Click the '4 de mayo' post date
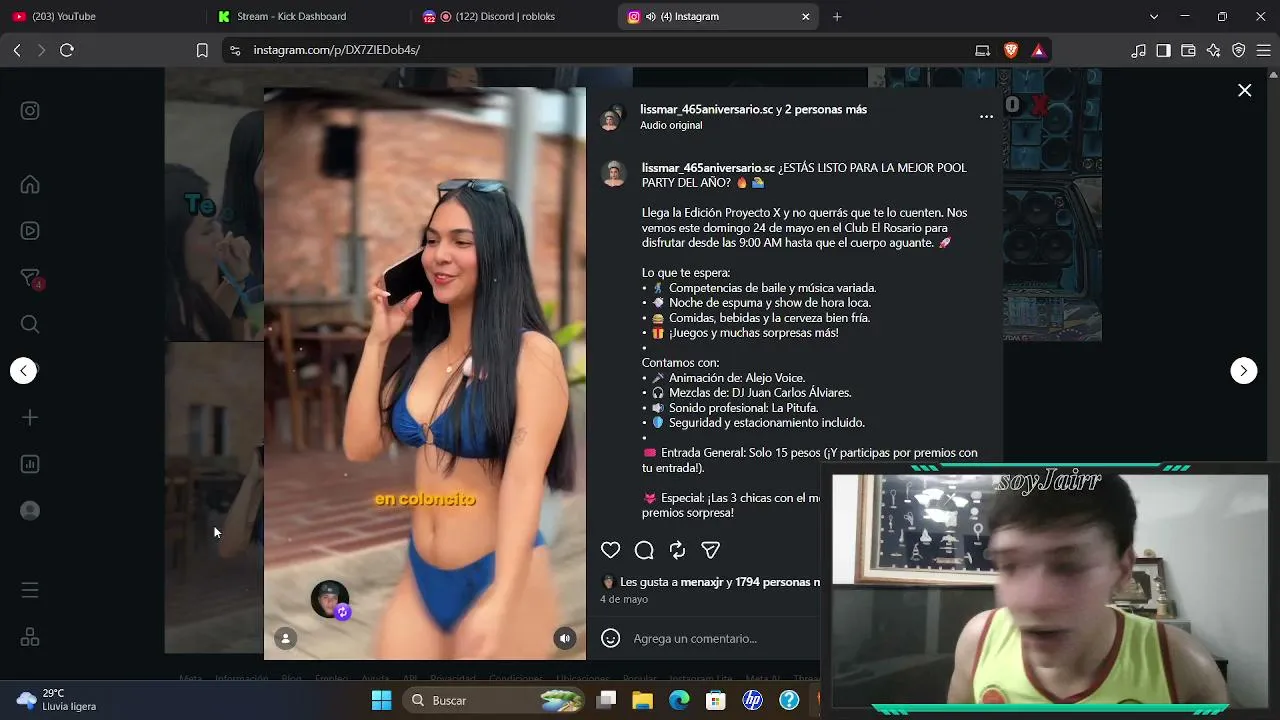 (624, 599)
